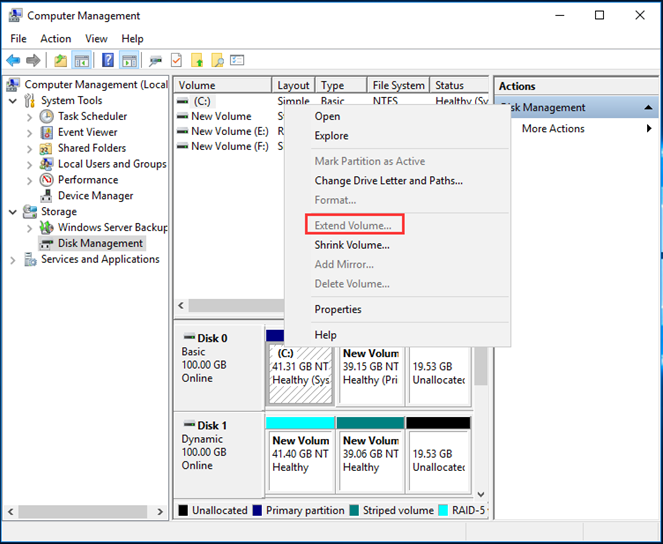Image resolution: width=663 pixels, height=544 pixels.
Task: Click the disk pane scroll down arrow
Action: (480, 494)
